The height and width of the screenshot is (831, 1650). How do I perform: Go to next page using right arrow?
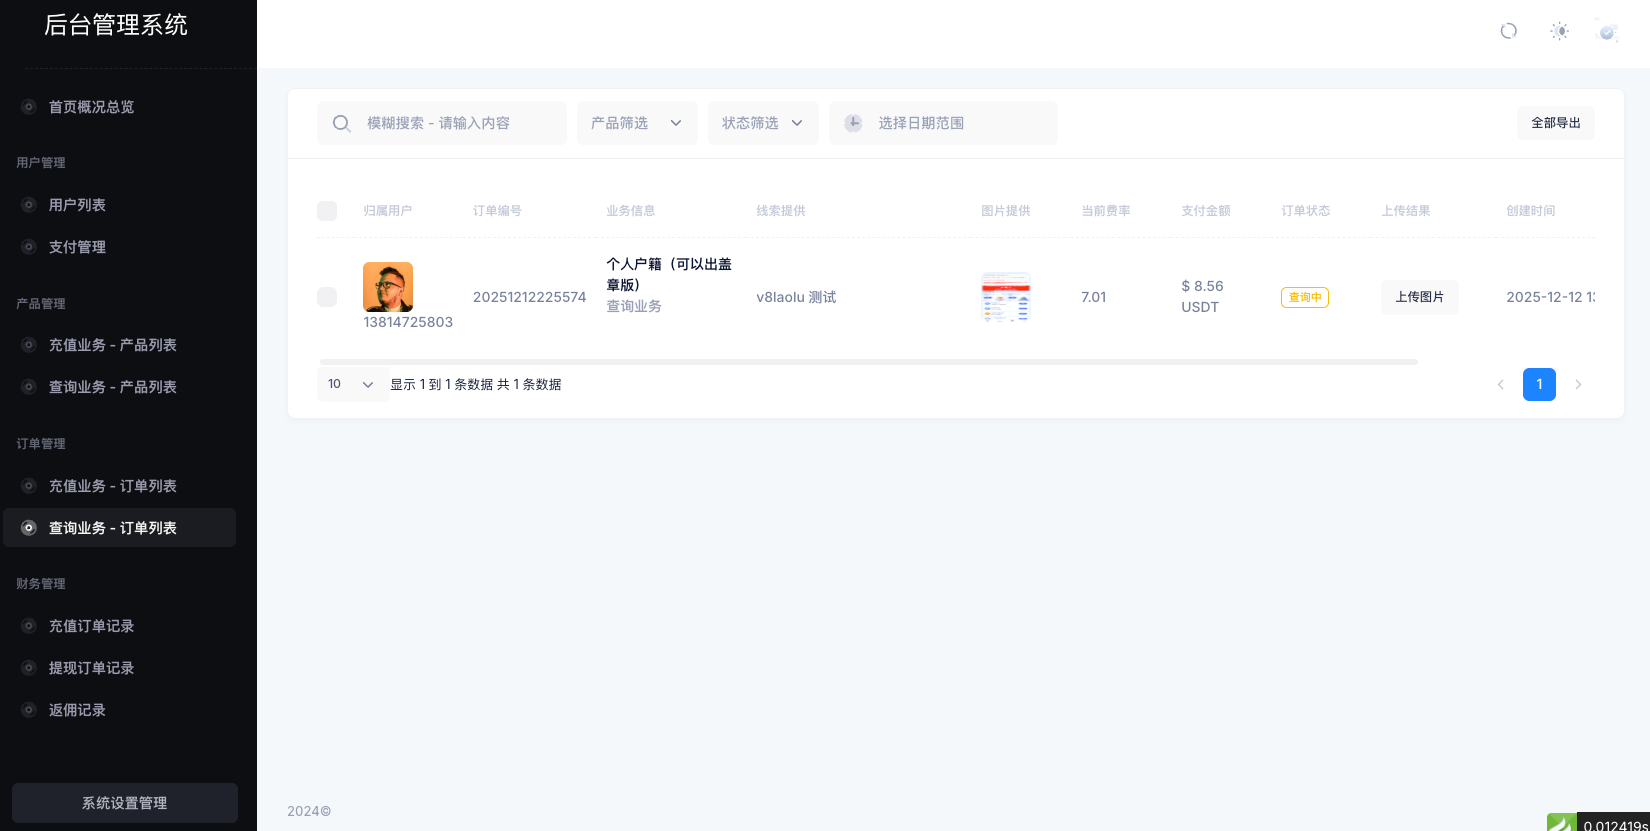1578,385
